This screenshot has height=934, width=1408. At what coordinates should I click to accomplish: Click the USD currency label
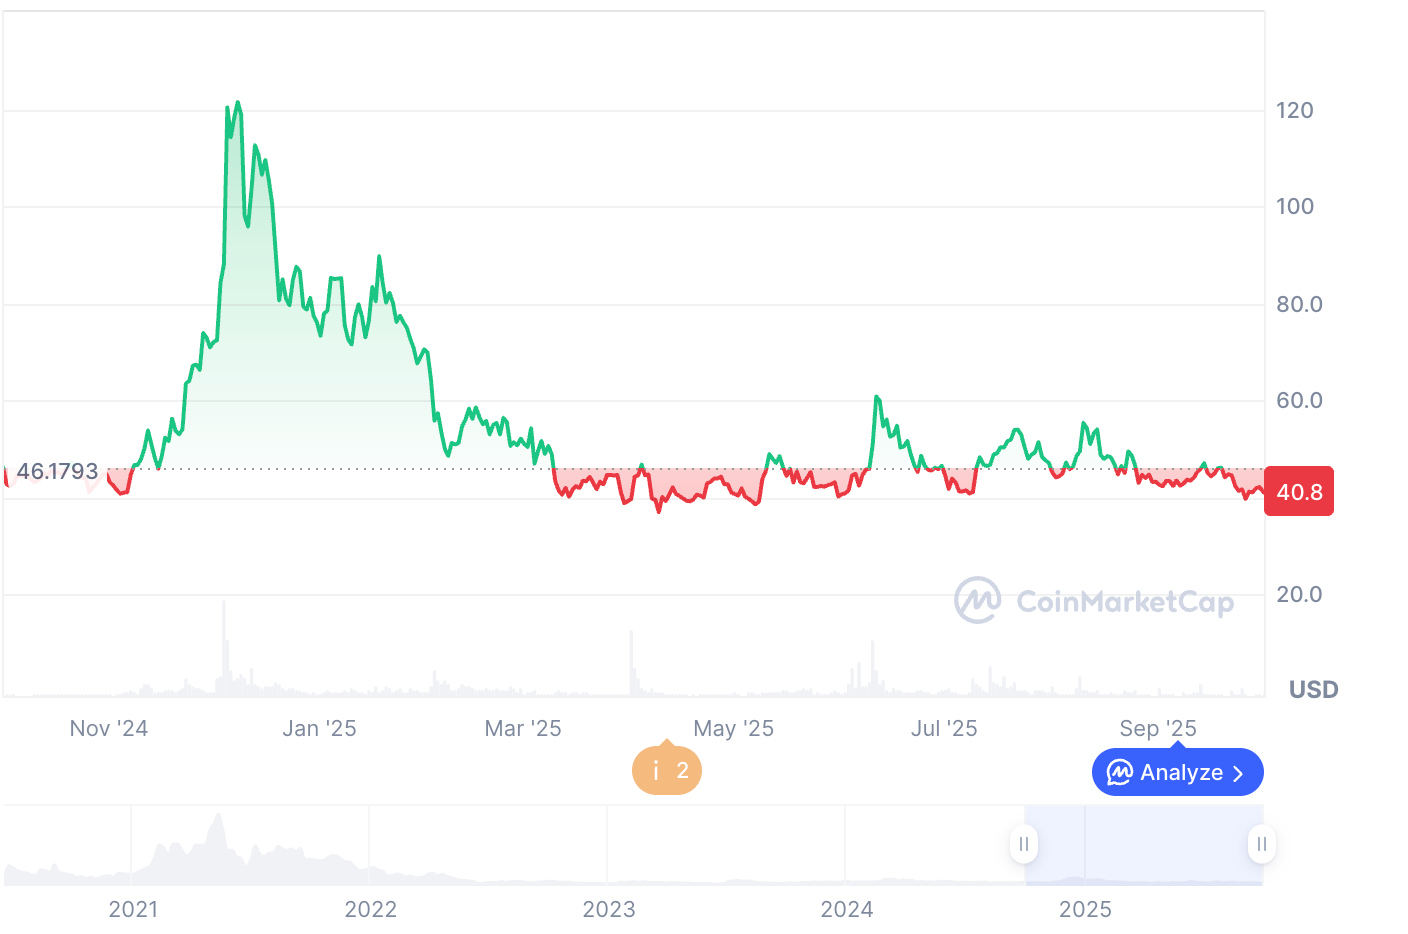(x=1313, y=689)
